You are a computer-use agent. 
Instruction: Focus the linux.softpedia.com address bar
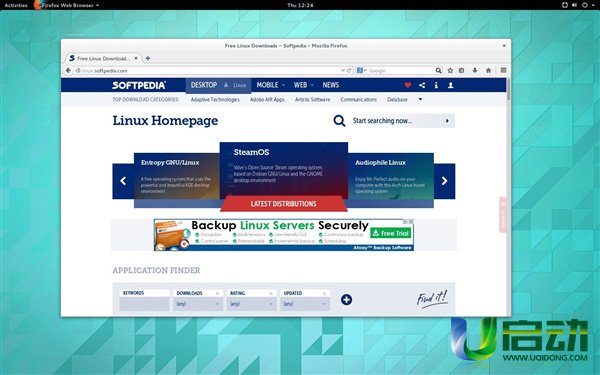click(210, 70)
